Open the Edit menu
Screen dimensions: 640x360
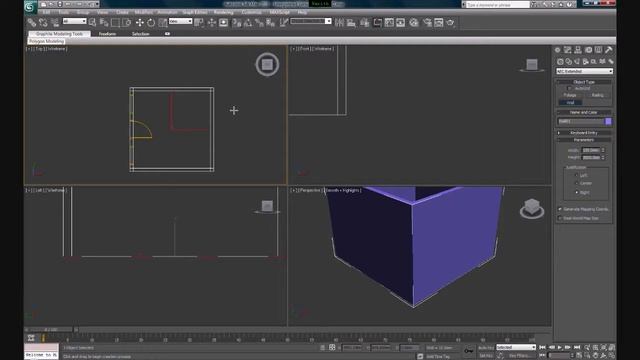coord(46,12)
